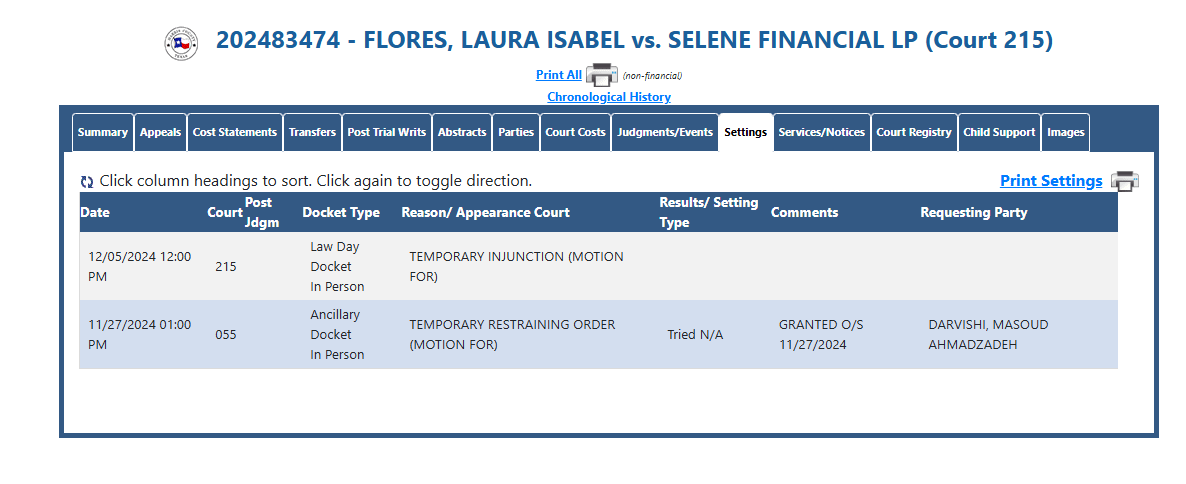The image size is (1186, 484).
Task: Click the Harris County seal icon
Action: tap(181, 43)
